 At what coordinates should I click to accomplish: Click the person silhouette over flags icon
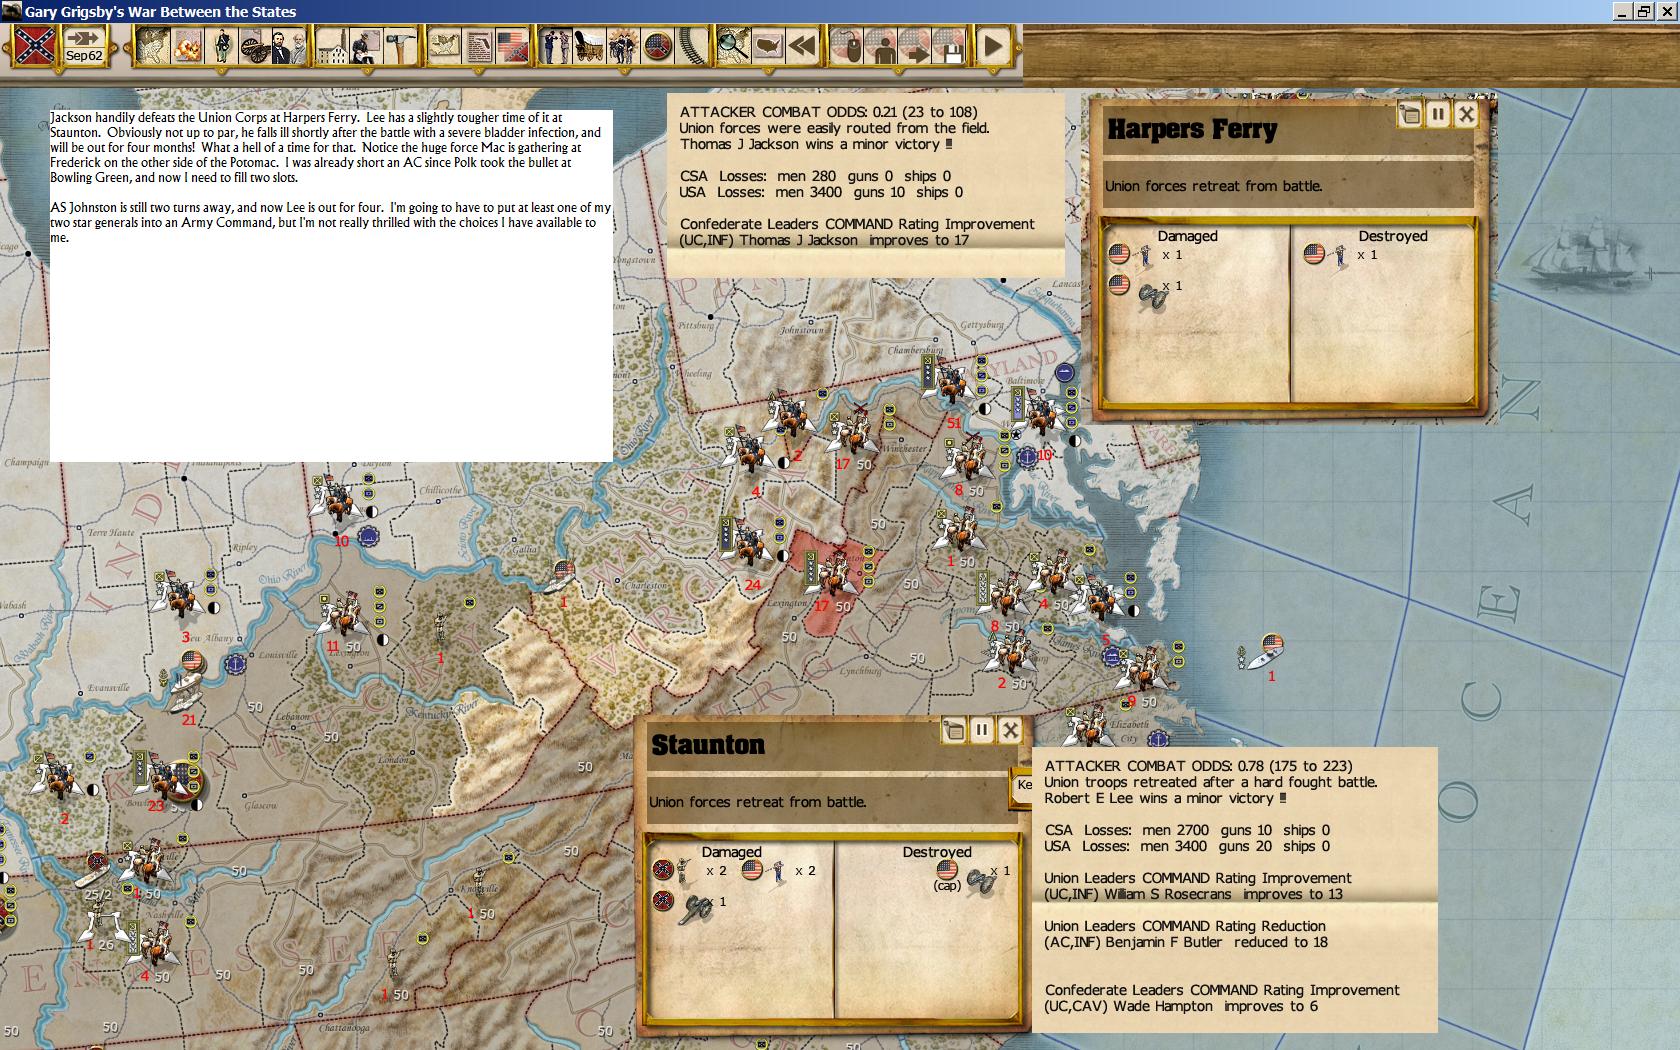[x=882, y=46]
